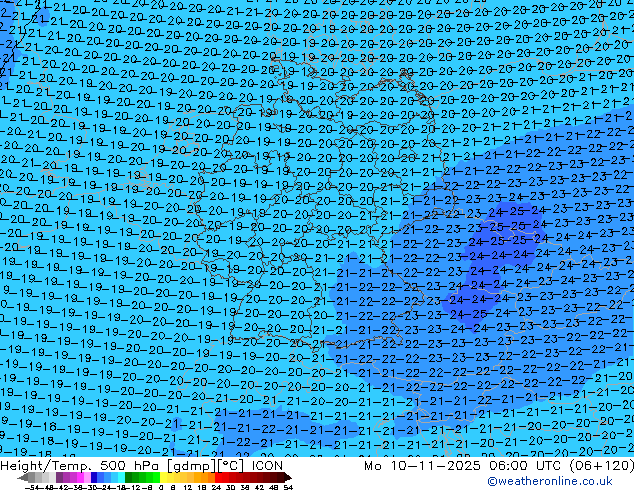
Task: Click the date Mo 10-11-2025
Action: pos(422,465)
